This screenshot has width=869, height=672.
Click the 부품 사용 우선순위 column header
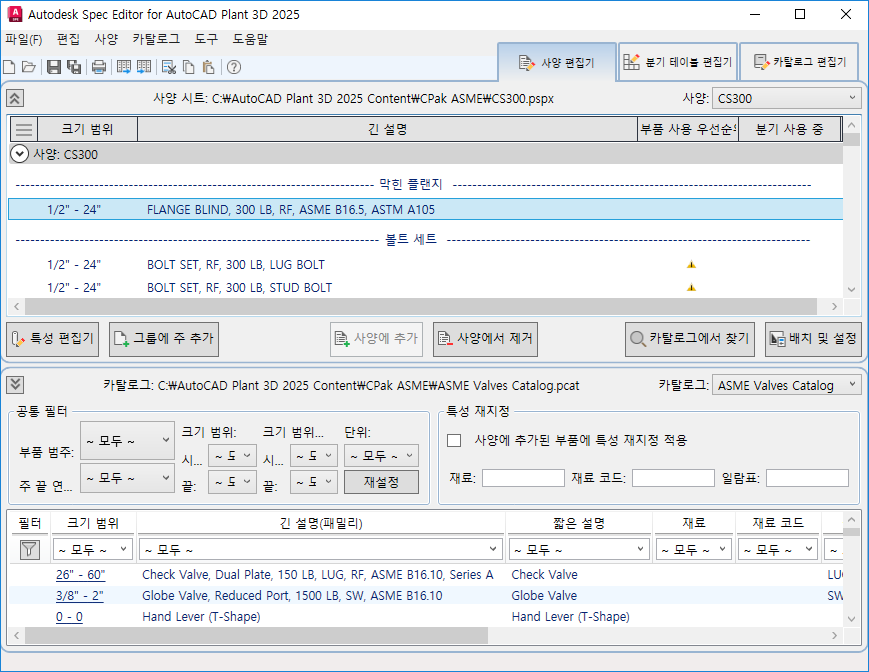[688, 130]
